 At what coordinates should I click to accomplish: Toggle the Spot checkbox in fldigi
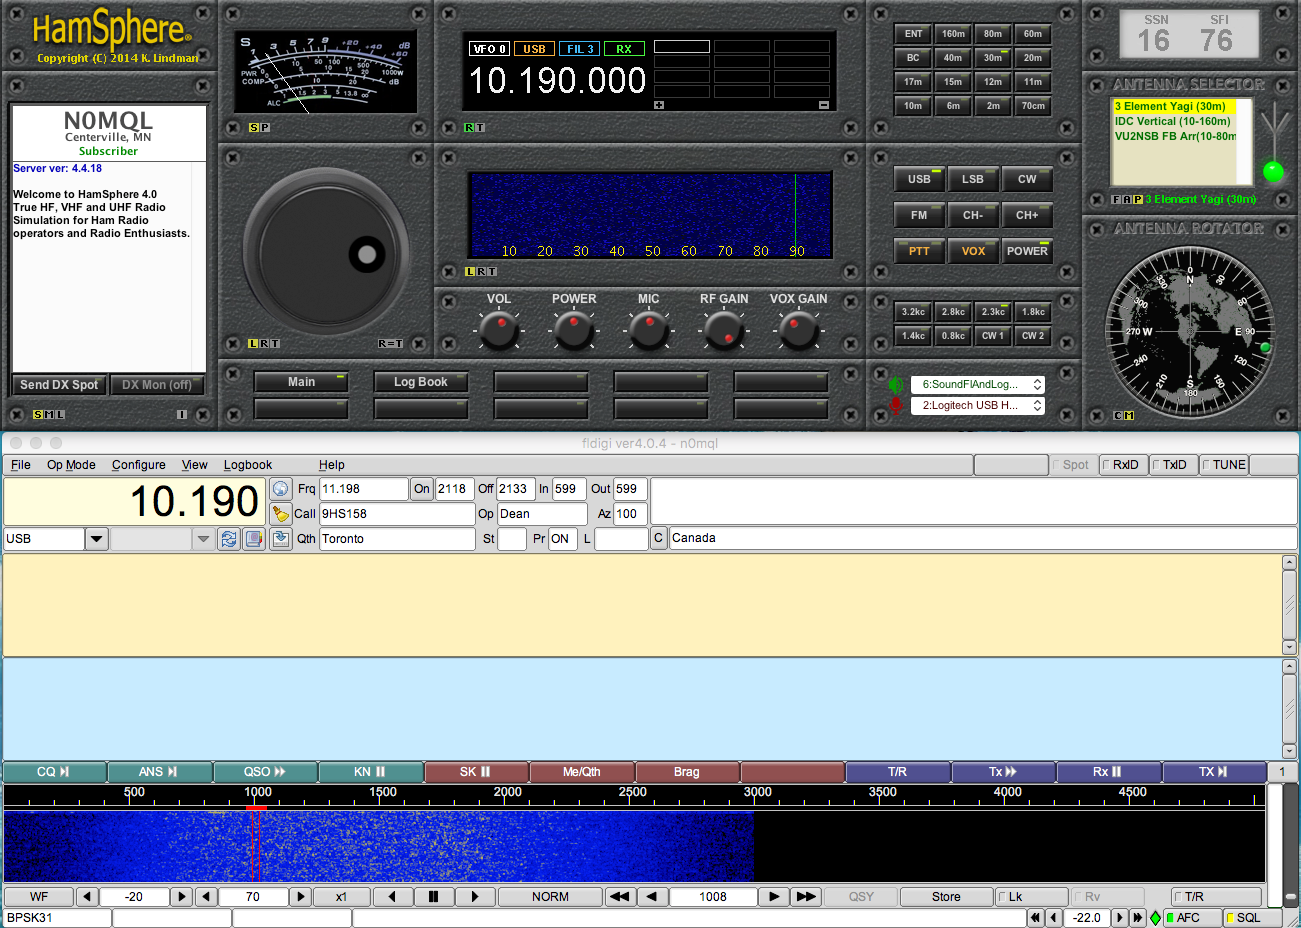coord(1073,465)
